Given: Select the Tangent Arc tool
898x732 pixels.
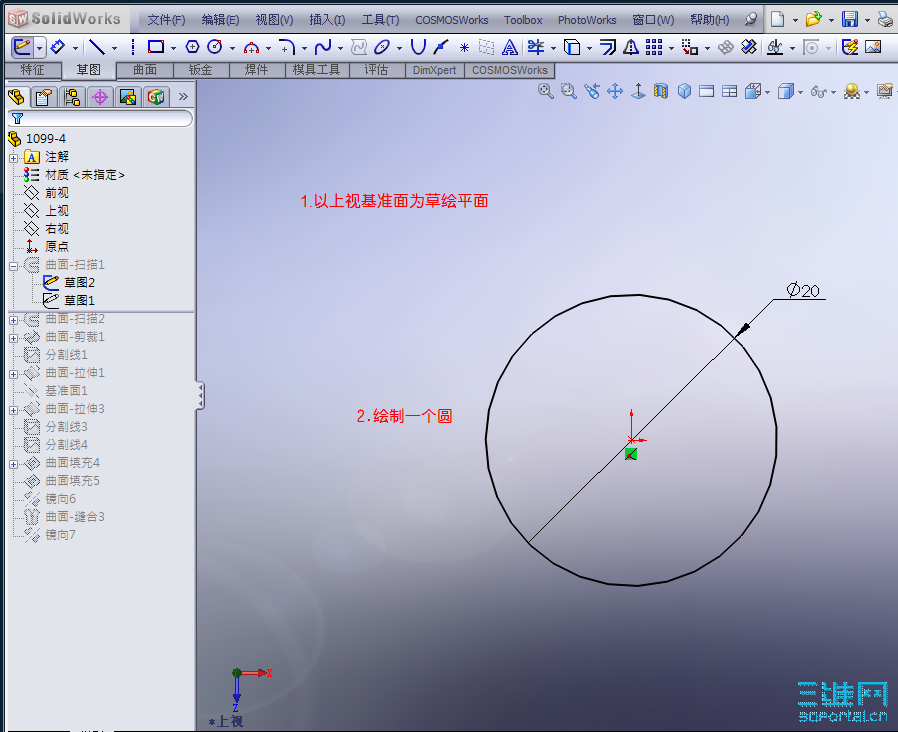Looking at the screenshot, I should [251, 47].
